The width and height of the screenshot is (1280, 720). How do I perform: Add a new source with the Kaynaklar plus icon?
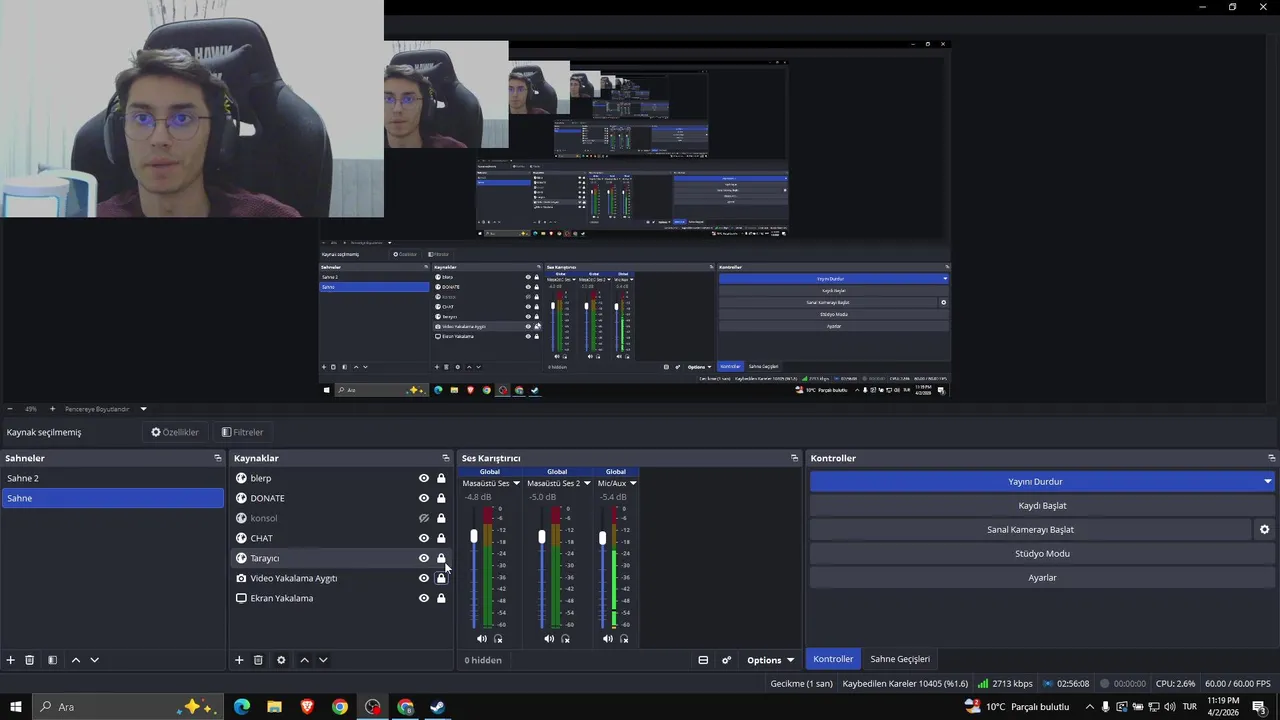coord(239,660)
